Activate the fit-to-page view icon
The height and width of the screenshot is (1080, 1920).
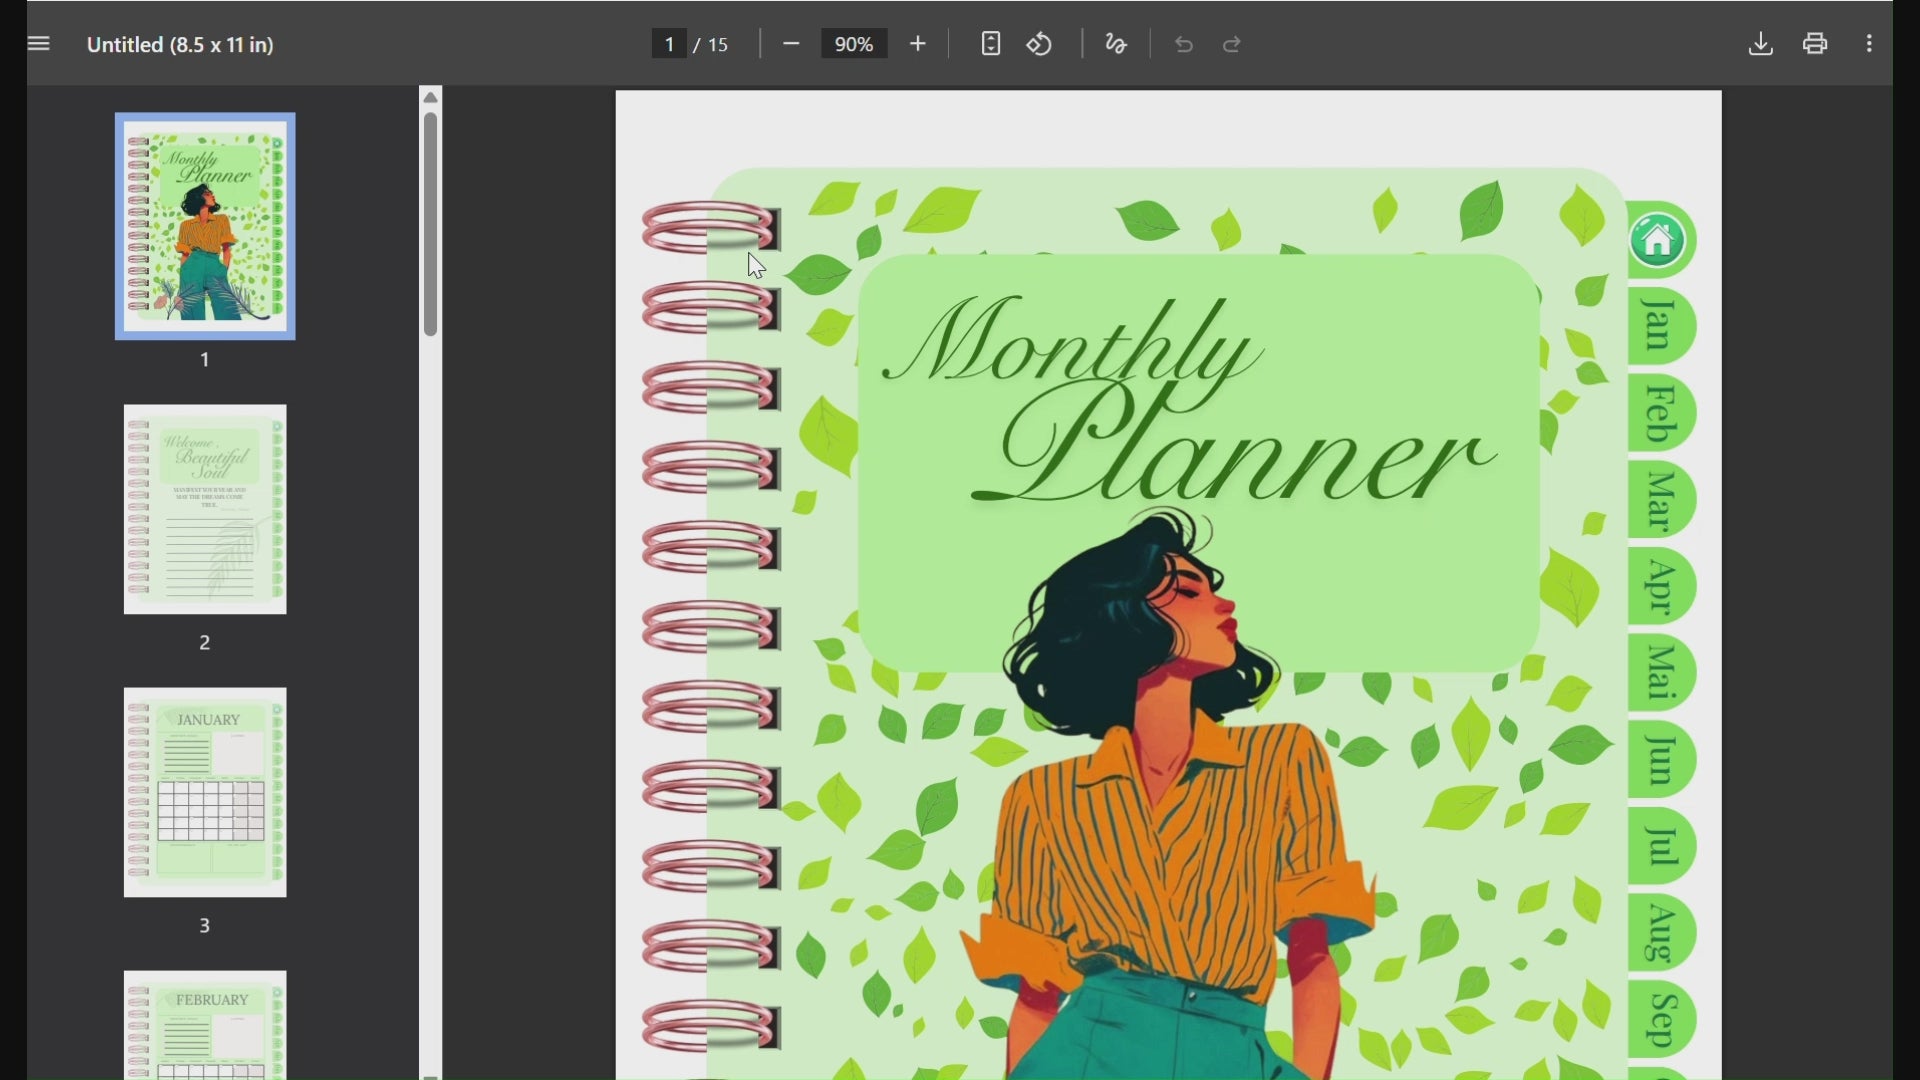point(990,44)
